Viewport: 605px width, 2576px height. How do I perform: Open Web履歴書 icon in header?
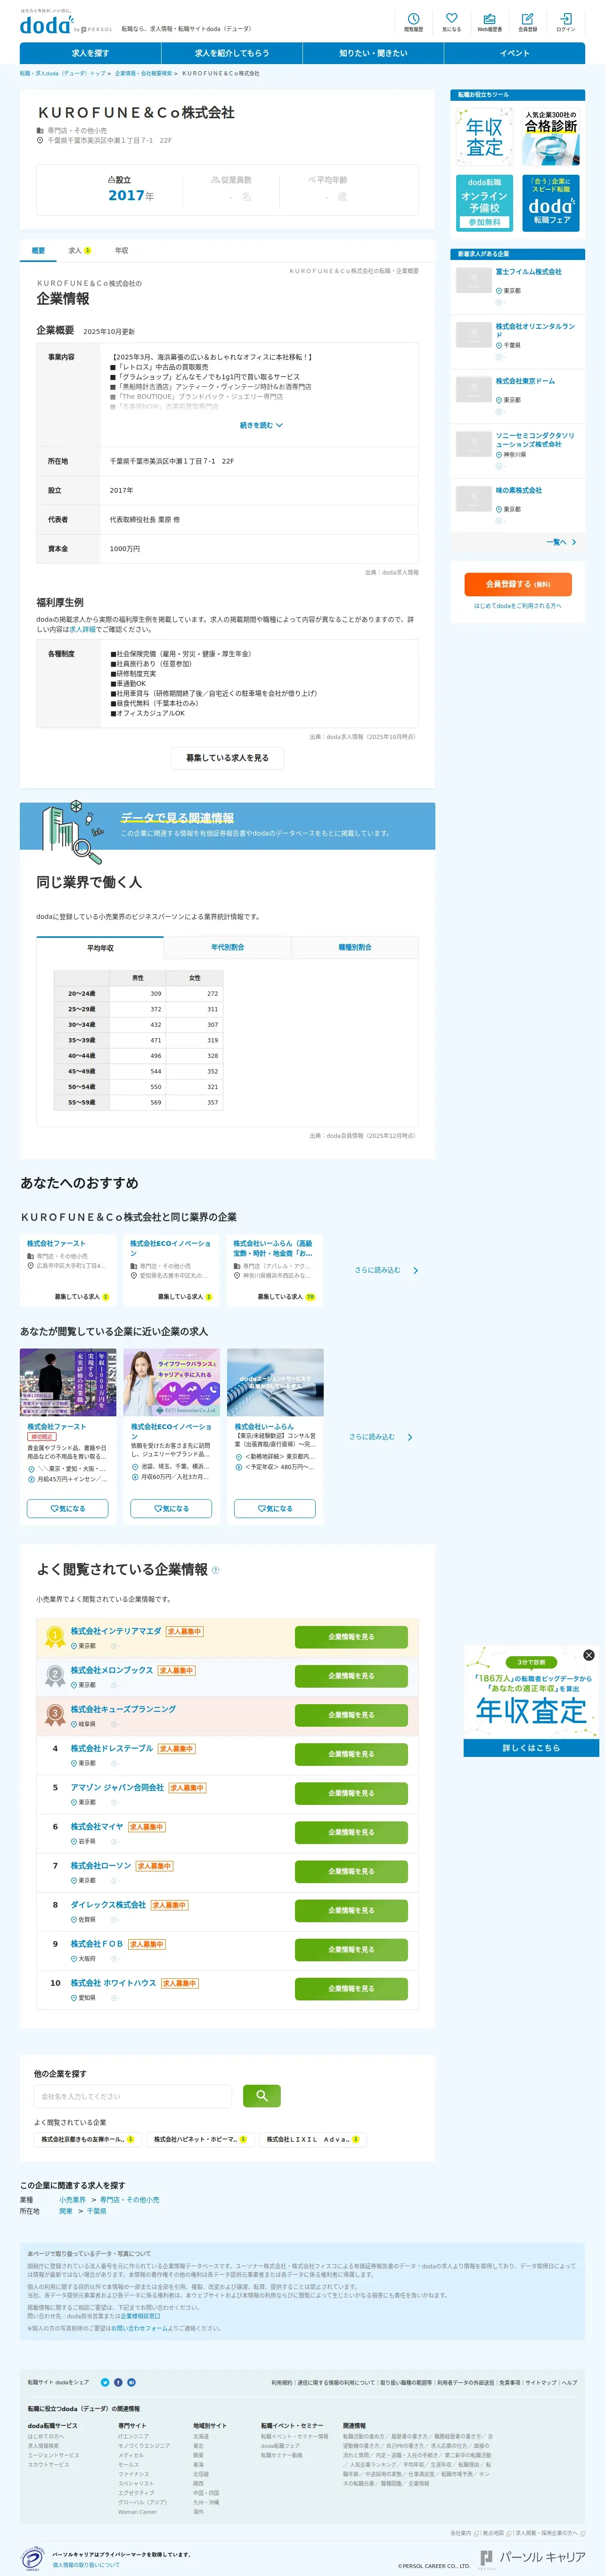coord(489,22)
